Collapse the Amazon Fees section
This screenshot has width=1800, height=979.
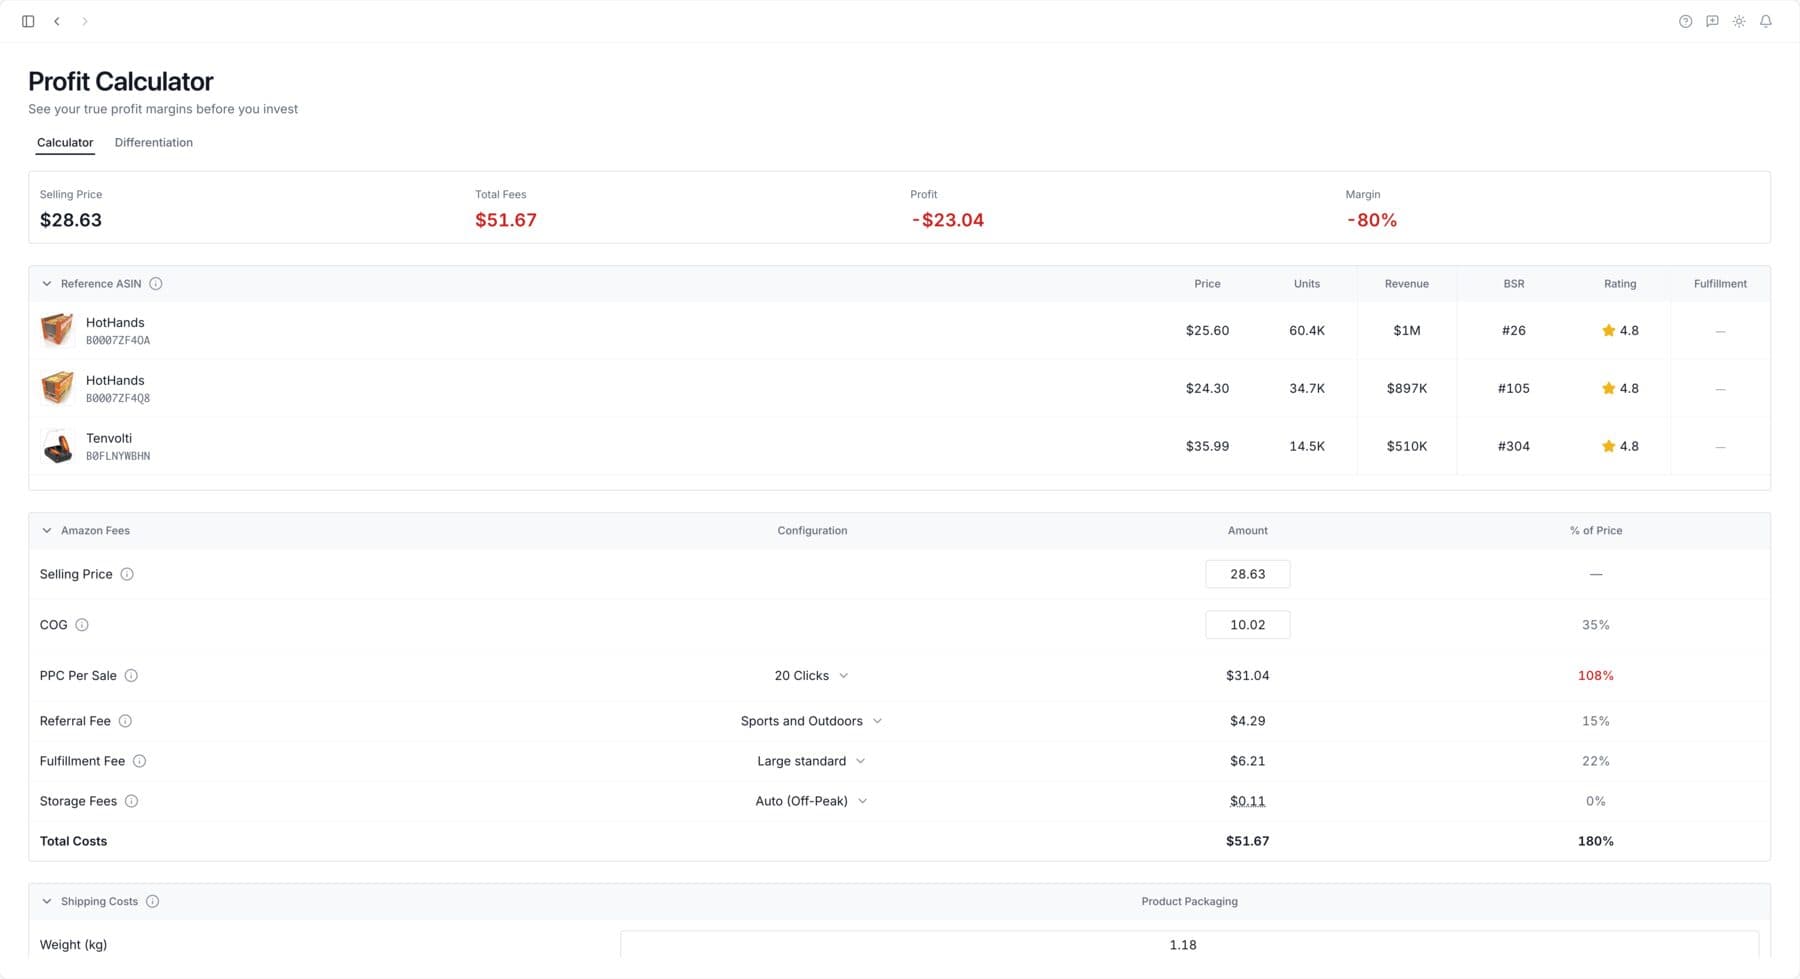click(47, 531)
